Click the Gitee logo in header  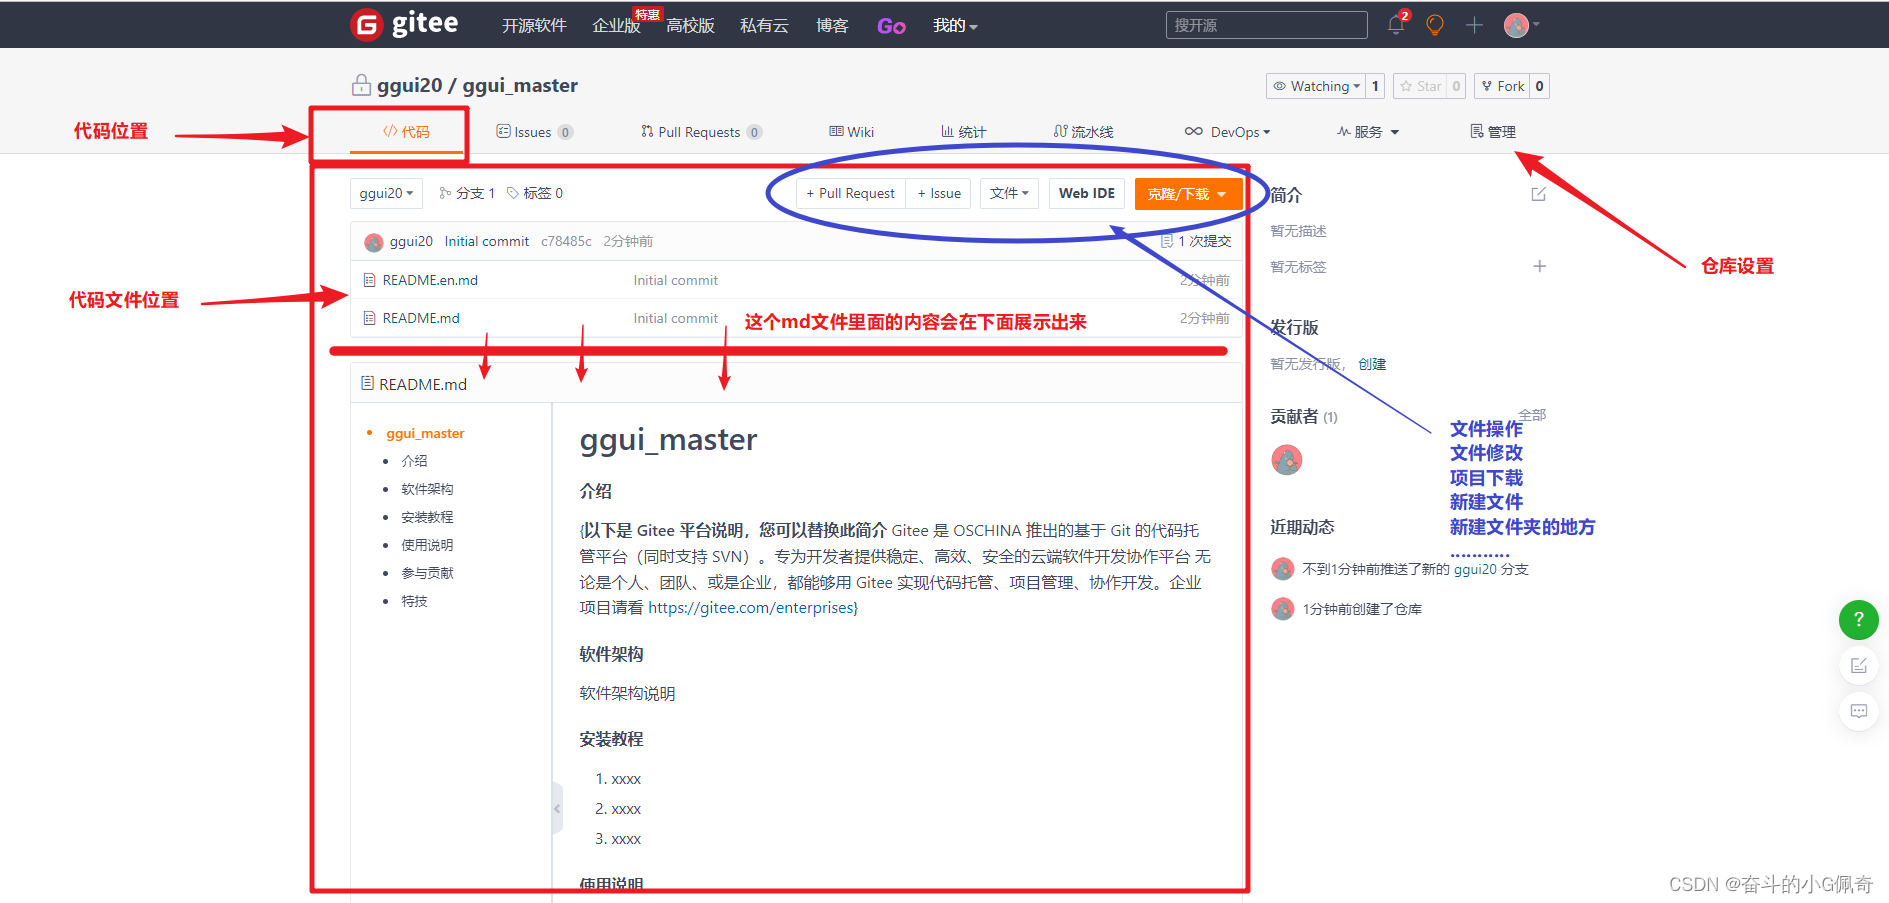click(x=404, y=24)
